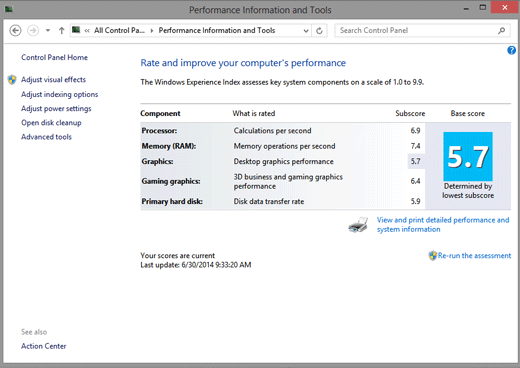This screenshot has height=368, width=520.
Task: Click 'Disk data transfer rate' description
Action: pos(269,201)
